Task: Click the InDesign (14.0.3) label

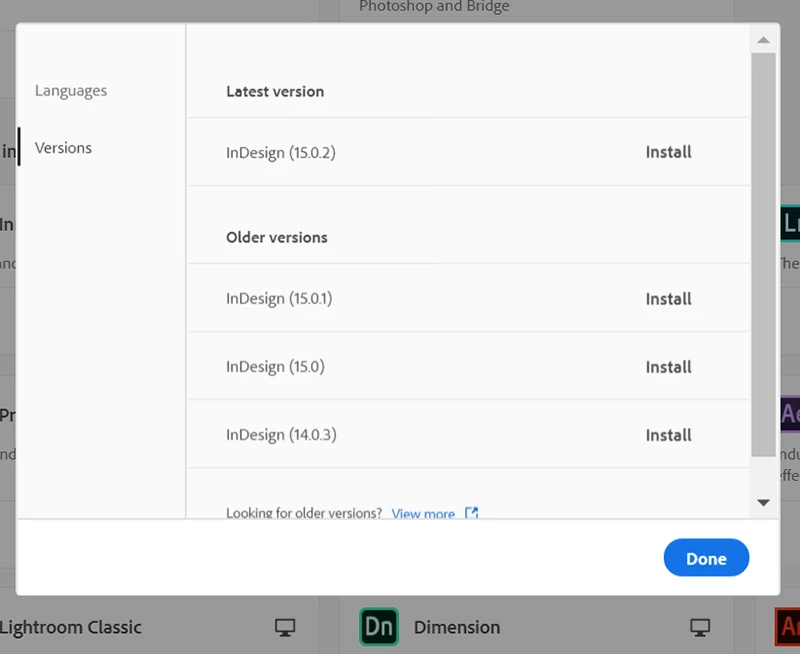Action: pyautogui.click(x=281, y=435)
